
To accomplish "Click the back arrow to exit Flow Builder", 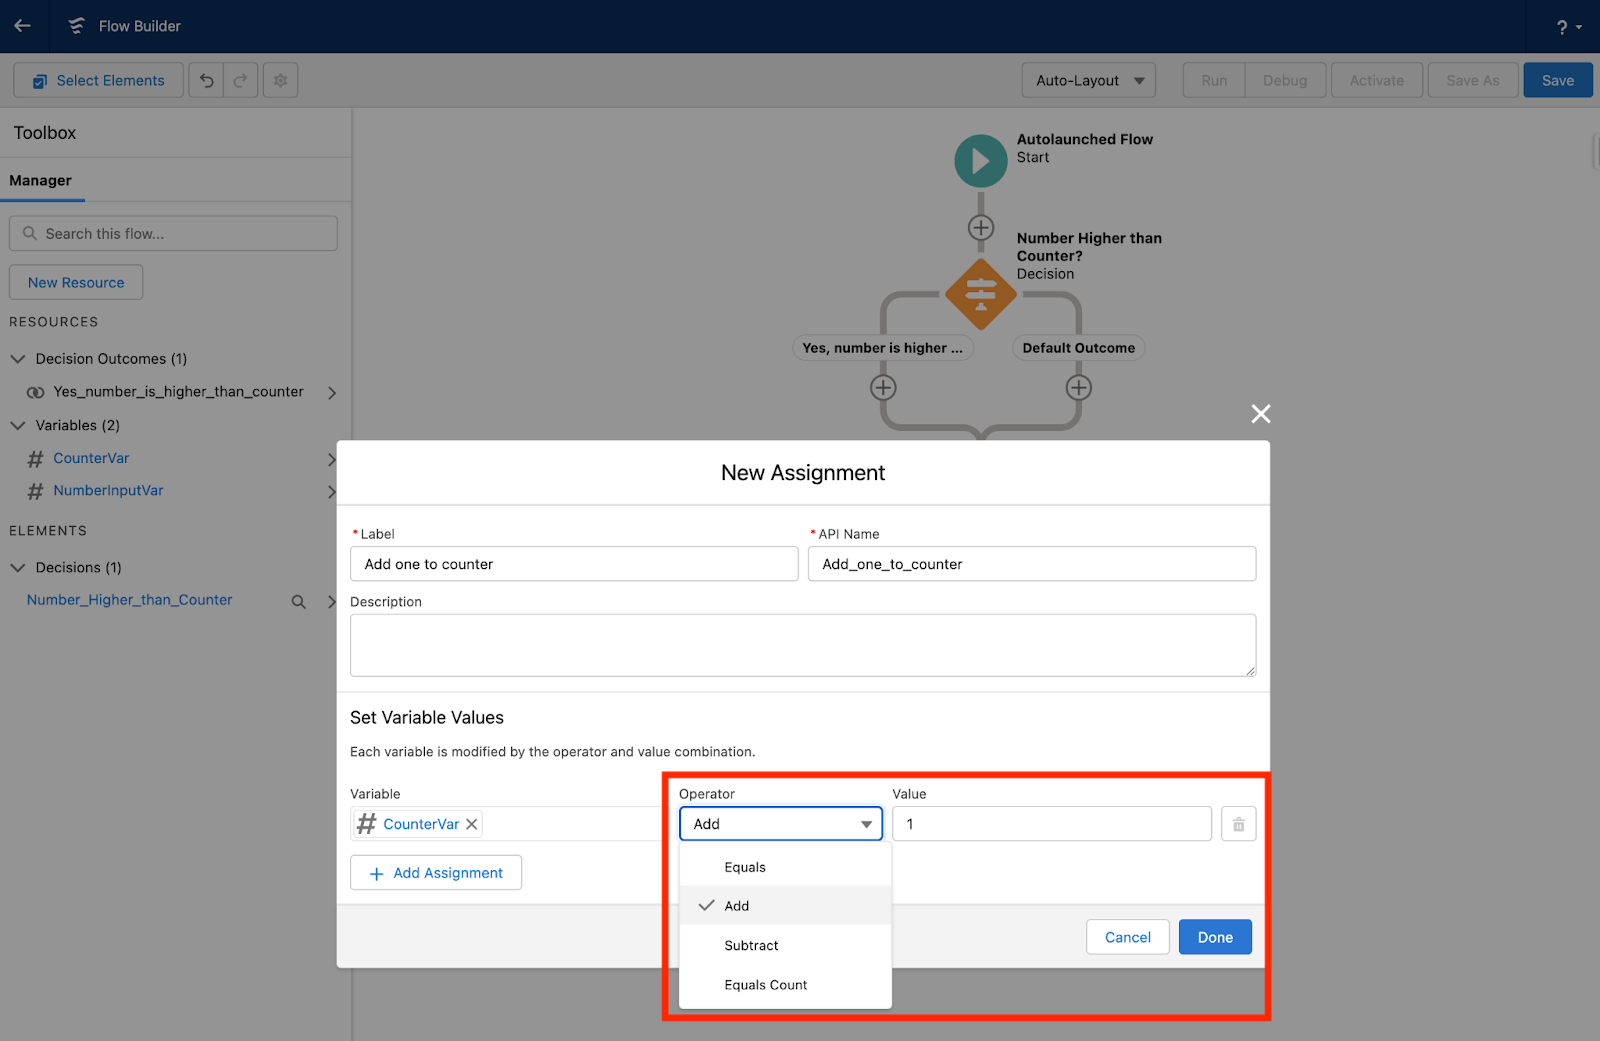I will tap(22, 26).
